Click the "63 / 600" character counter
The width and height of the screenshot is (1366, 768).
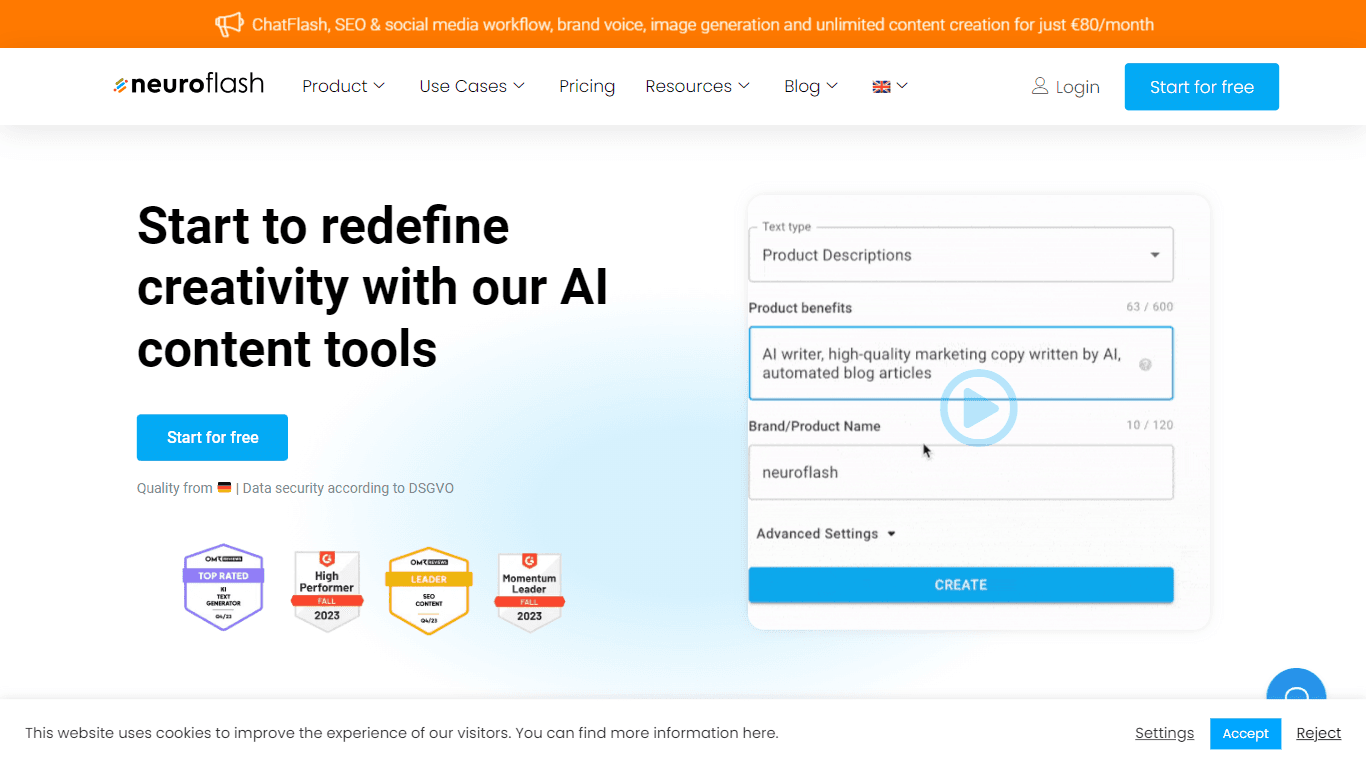(x=1150, y=307)
